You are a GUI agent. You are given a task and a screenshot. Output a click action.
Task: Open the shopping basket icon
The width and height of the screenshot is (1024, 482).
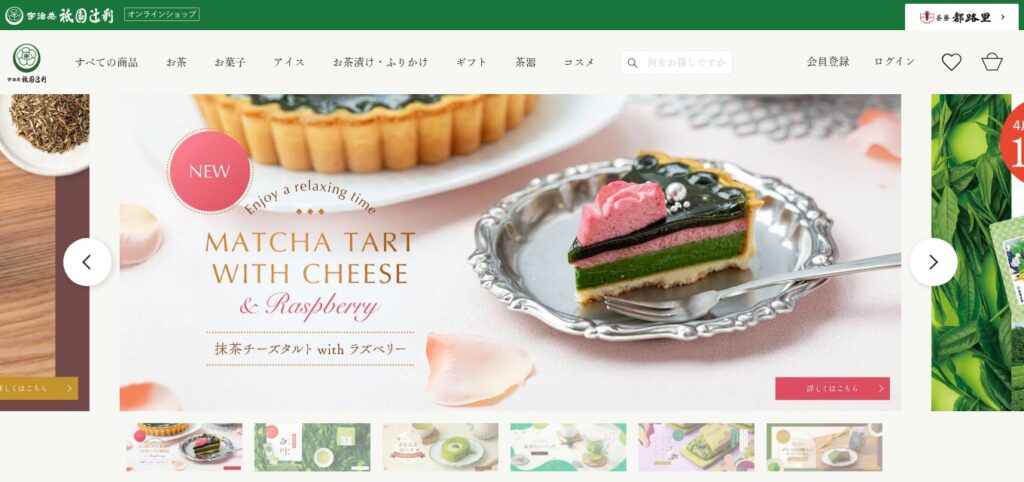coord(992,62)
